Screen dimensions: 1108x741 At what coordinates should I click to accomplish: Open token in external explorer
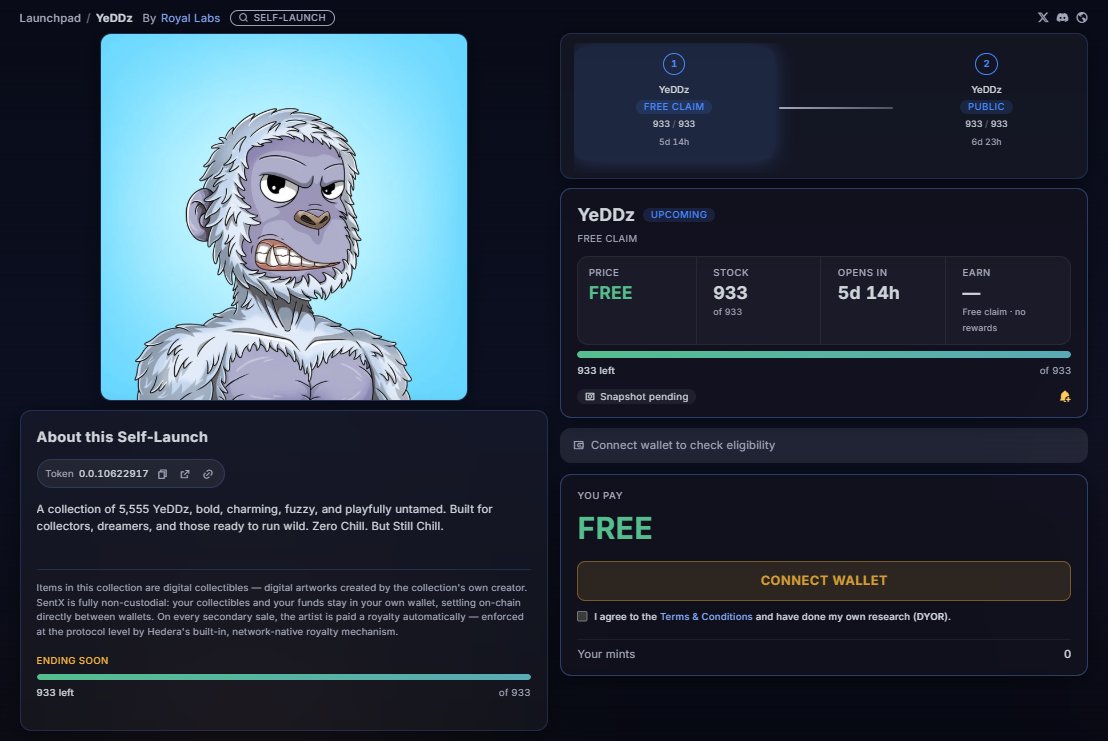[x=185, y=474]
